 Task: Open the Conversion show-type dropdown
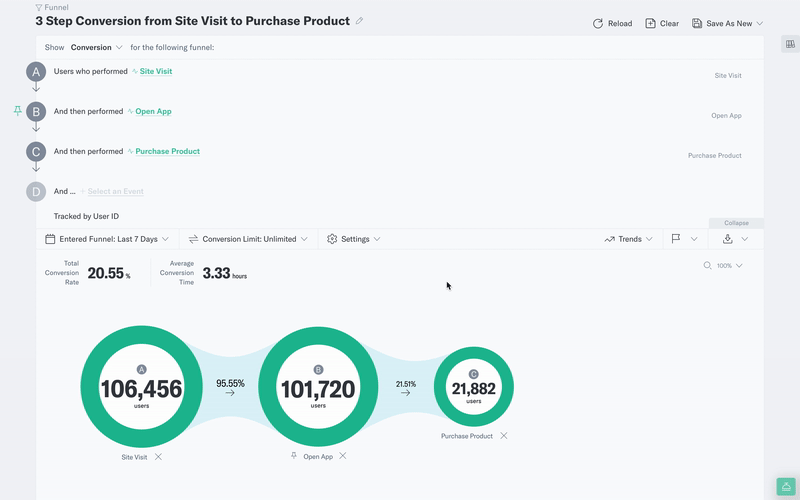(96, 47)
